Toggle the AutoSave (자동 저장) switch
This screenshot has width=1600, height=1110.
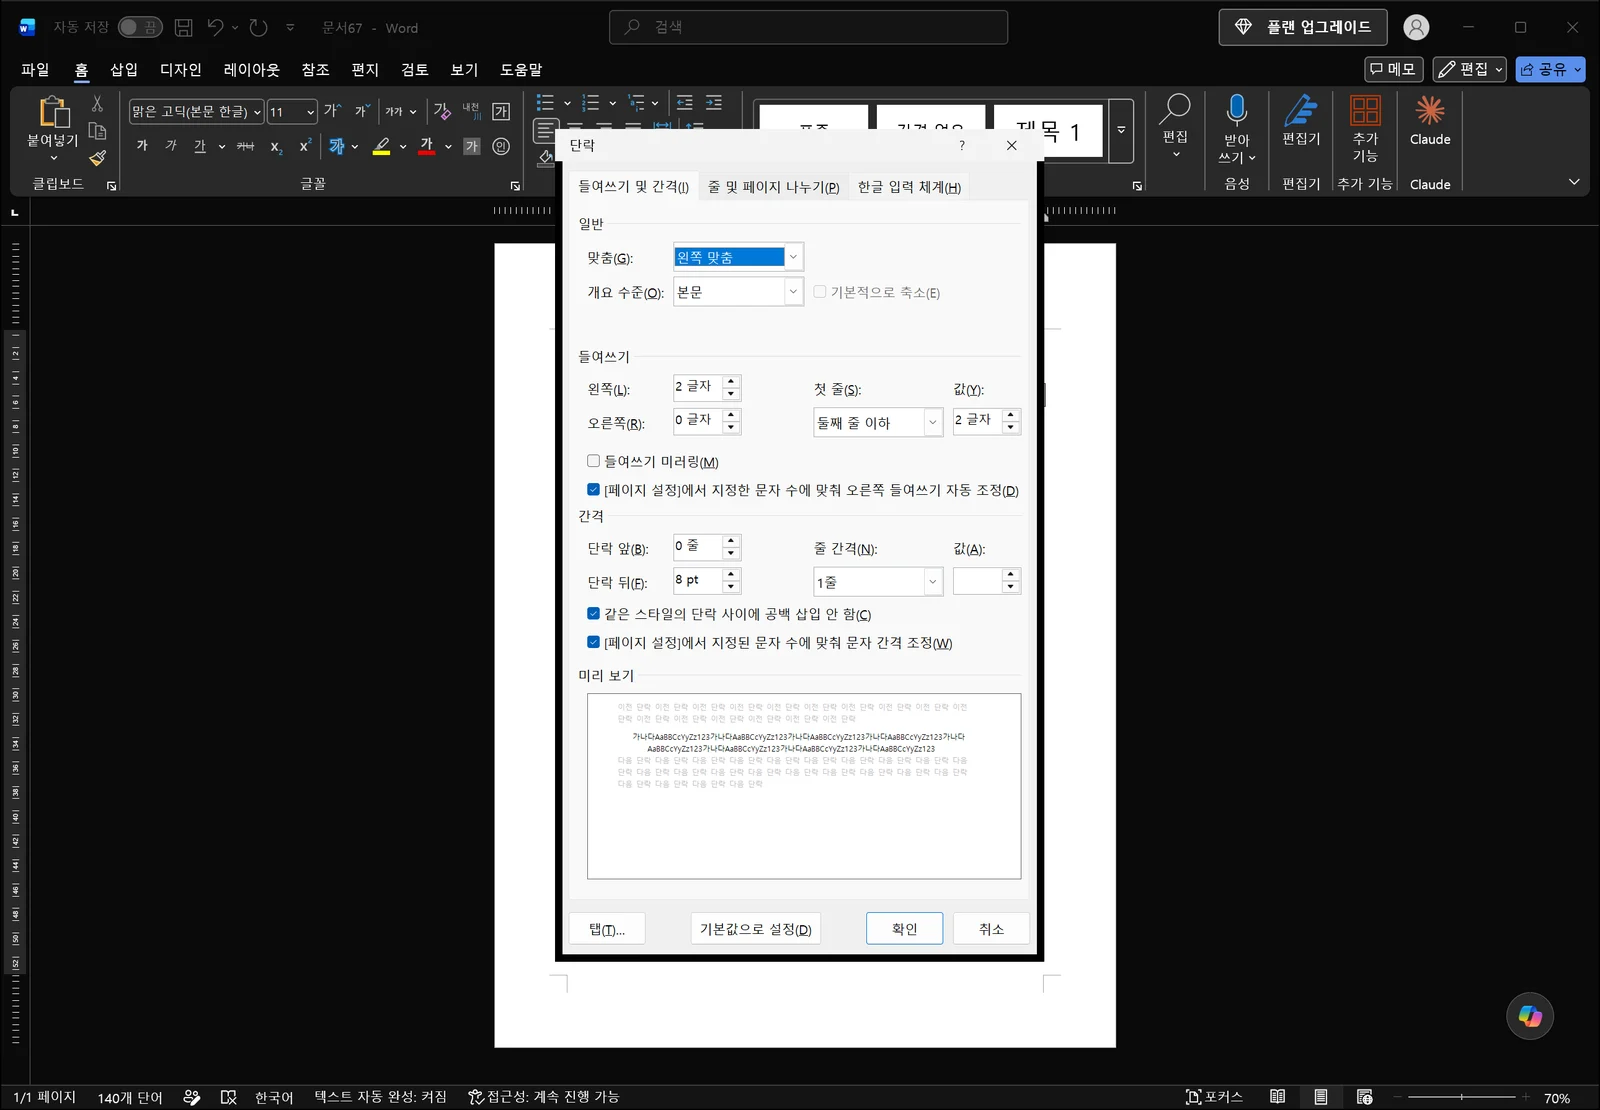pyautogui.click(x=140, y=27)
